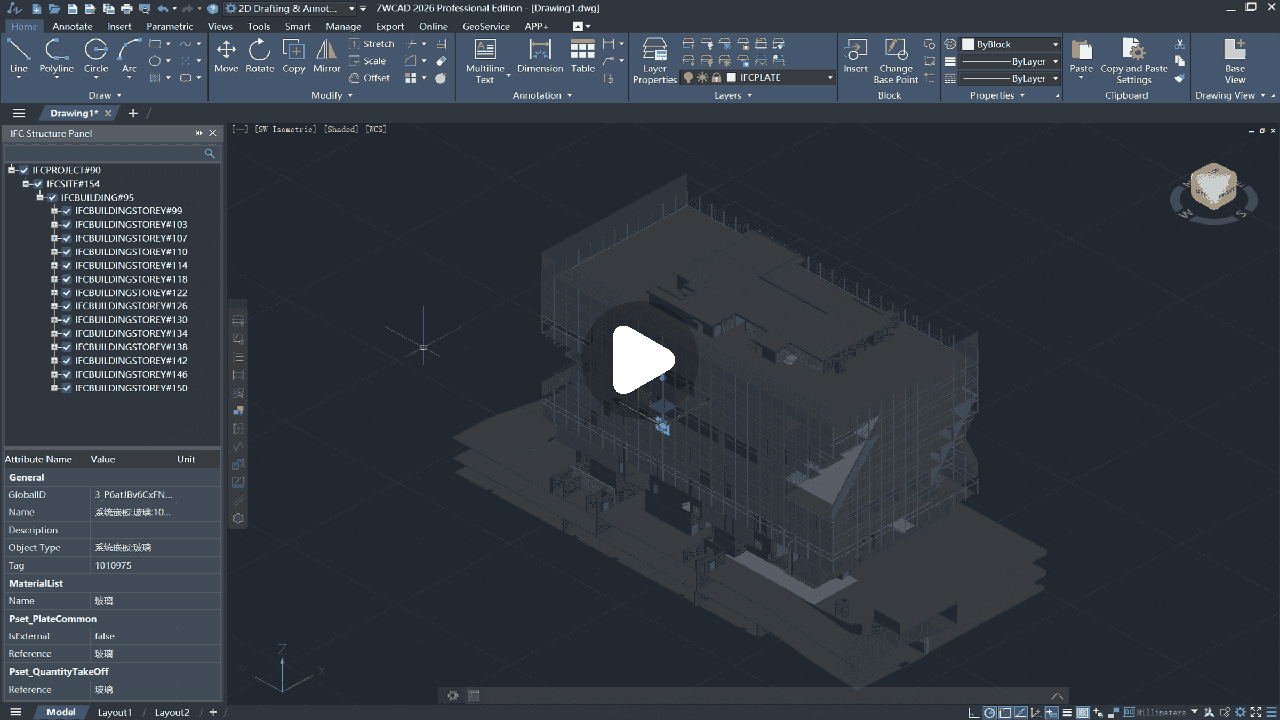
Task: Uncheck IFCBUILDINGSTOREY#99 checkbox
Action: click(x=67, y=211)
